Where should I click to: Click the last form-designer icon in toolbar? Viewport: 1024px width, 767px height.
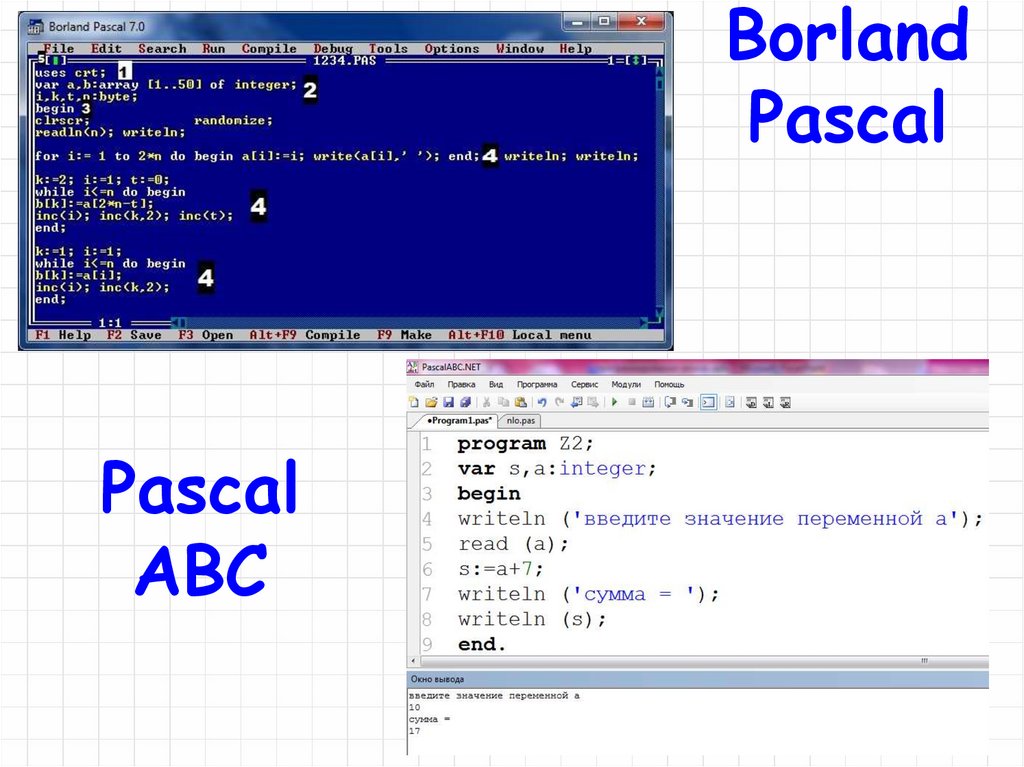[x=786, y=402]
